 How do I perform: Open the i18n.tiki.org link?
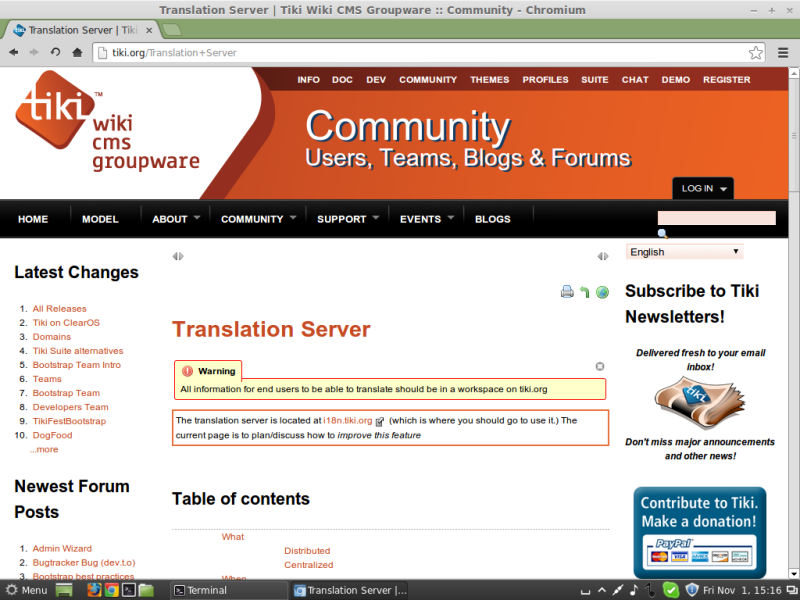click(348, 420)
